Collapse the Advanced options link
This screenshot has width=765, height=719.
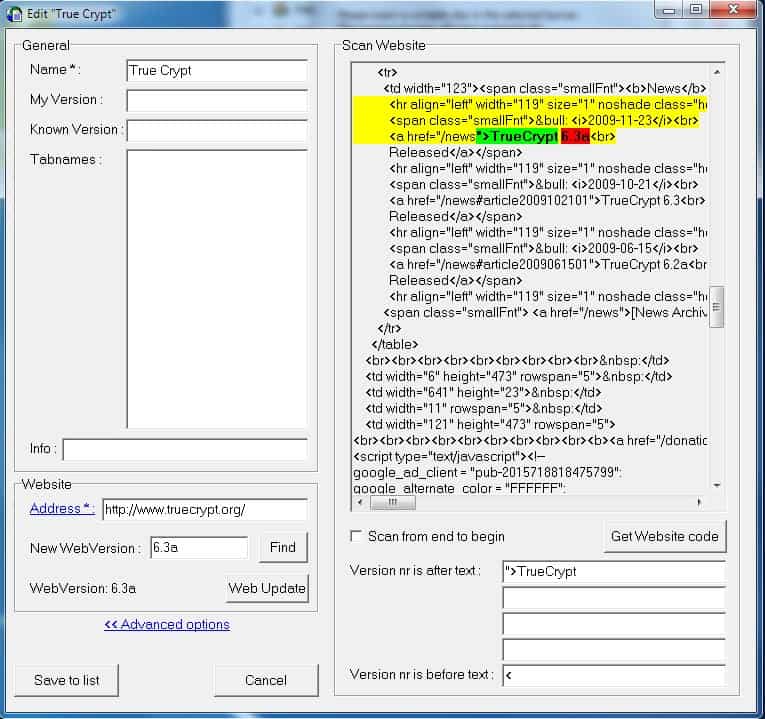coord(167,625)
